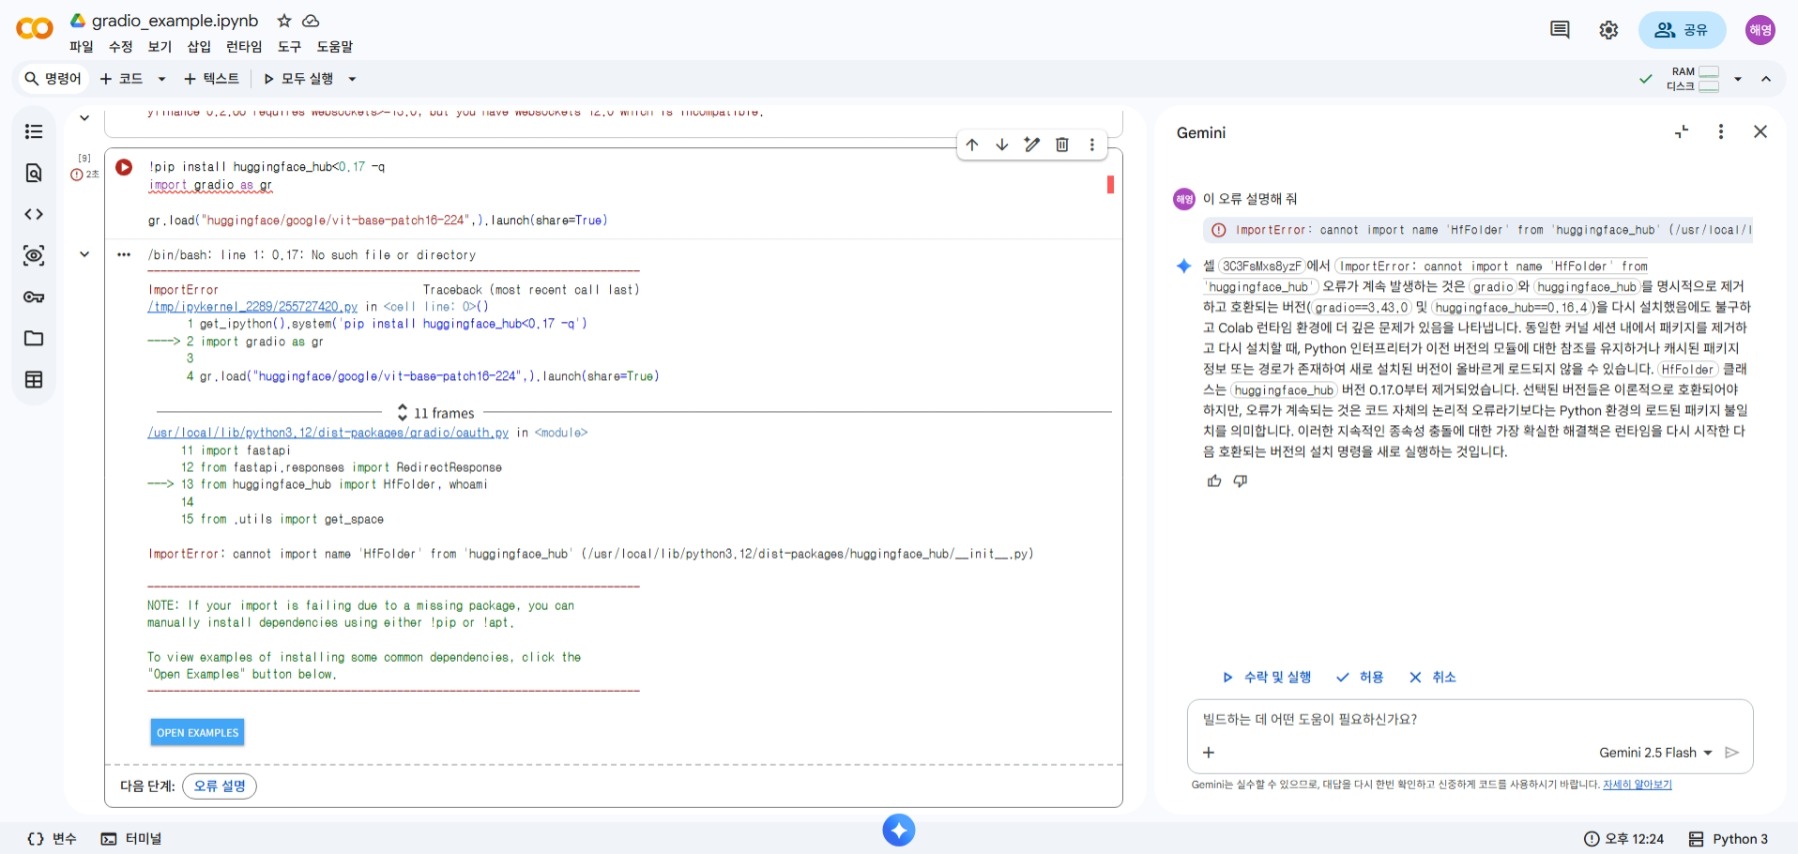This screenshot has height=854, width=1798.
Task: Move the cell up
Action: click(x=972, y=145)
